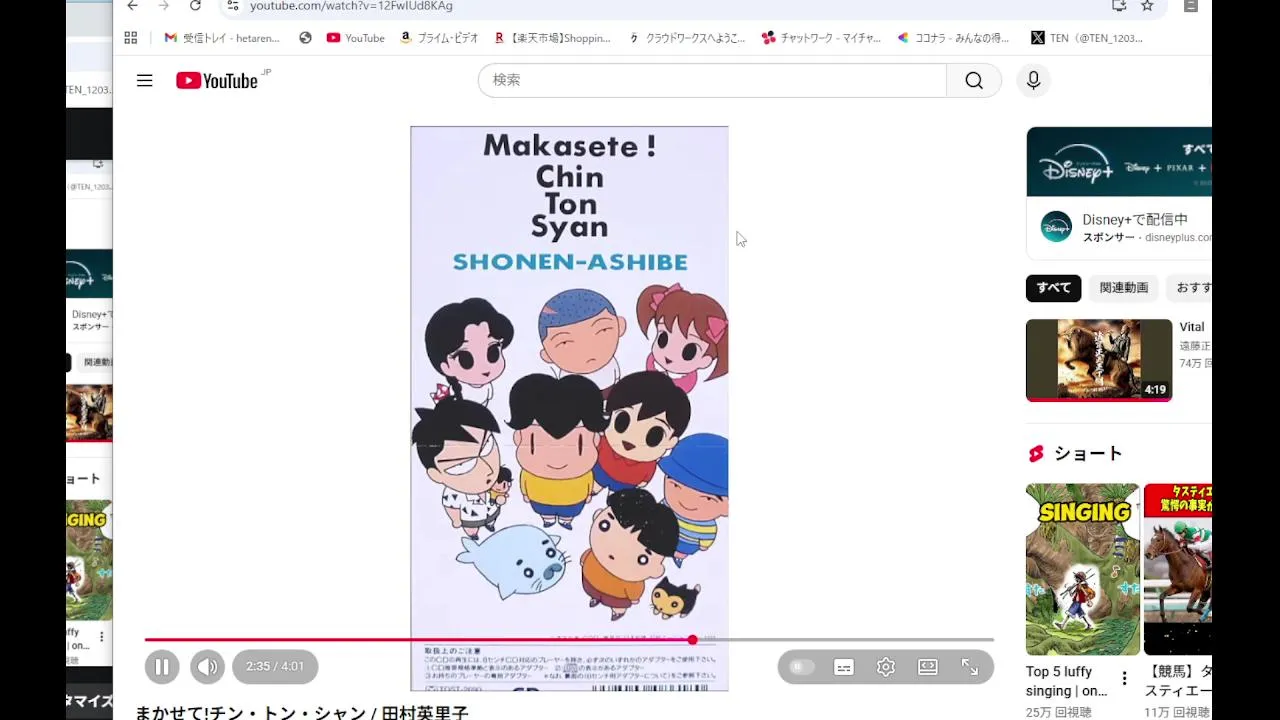
Task: Click Disney+で配信中 ad title
Action: (1135, 219)
